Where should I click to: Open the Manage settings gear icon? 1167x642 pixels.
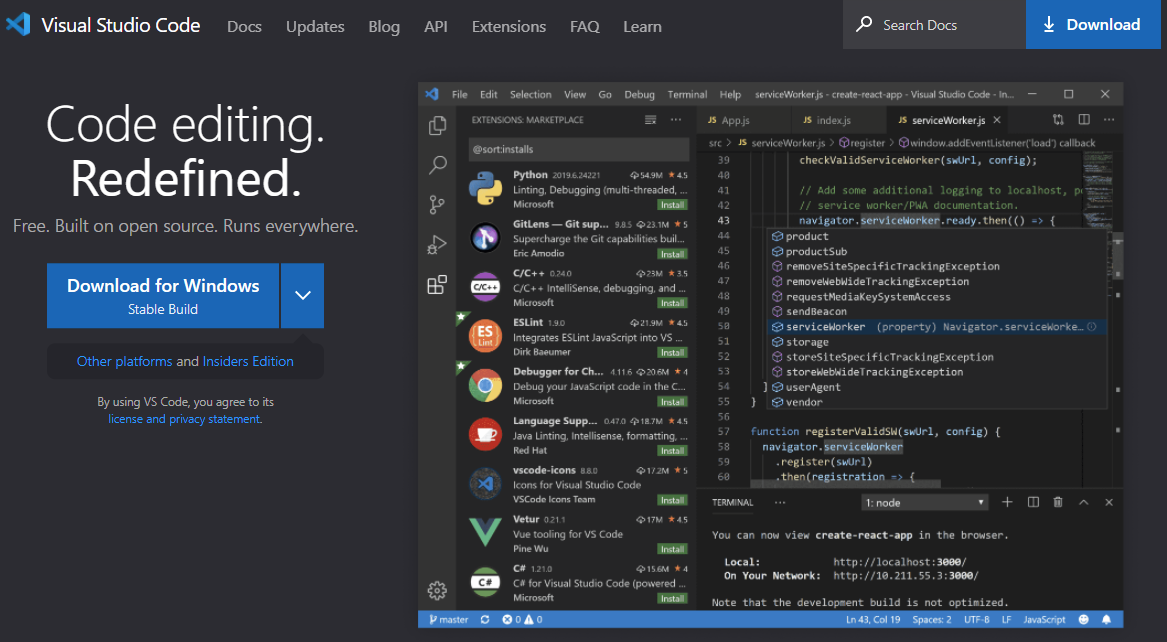[437, 590]
